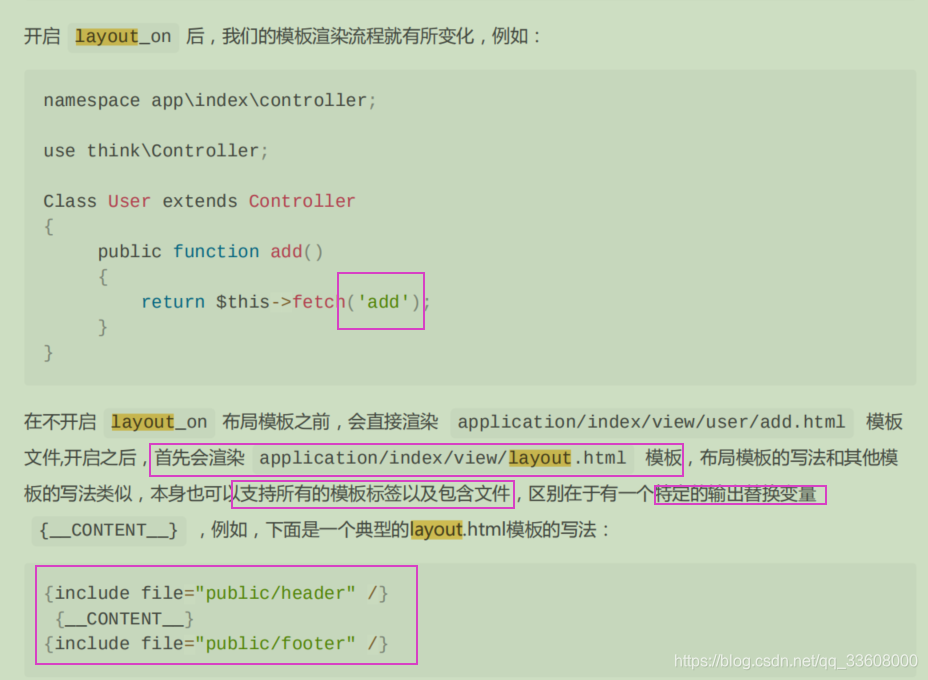The width and height of the screenshot is (928, 680).
Task: Click the inline code 'layout_on' in first line
Action: pyautogui.click(x=123, y=37)
